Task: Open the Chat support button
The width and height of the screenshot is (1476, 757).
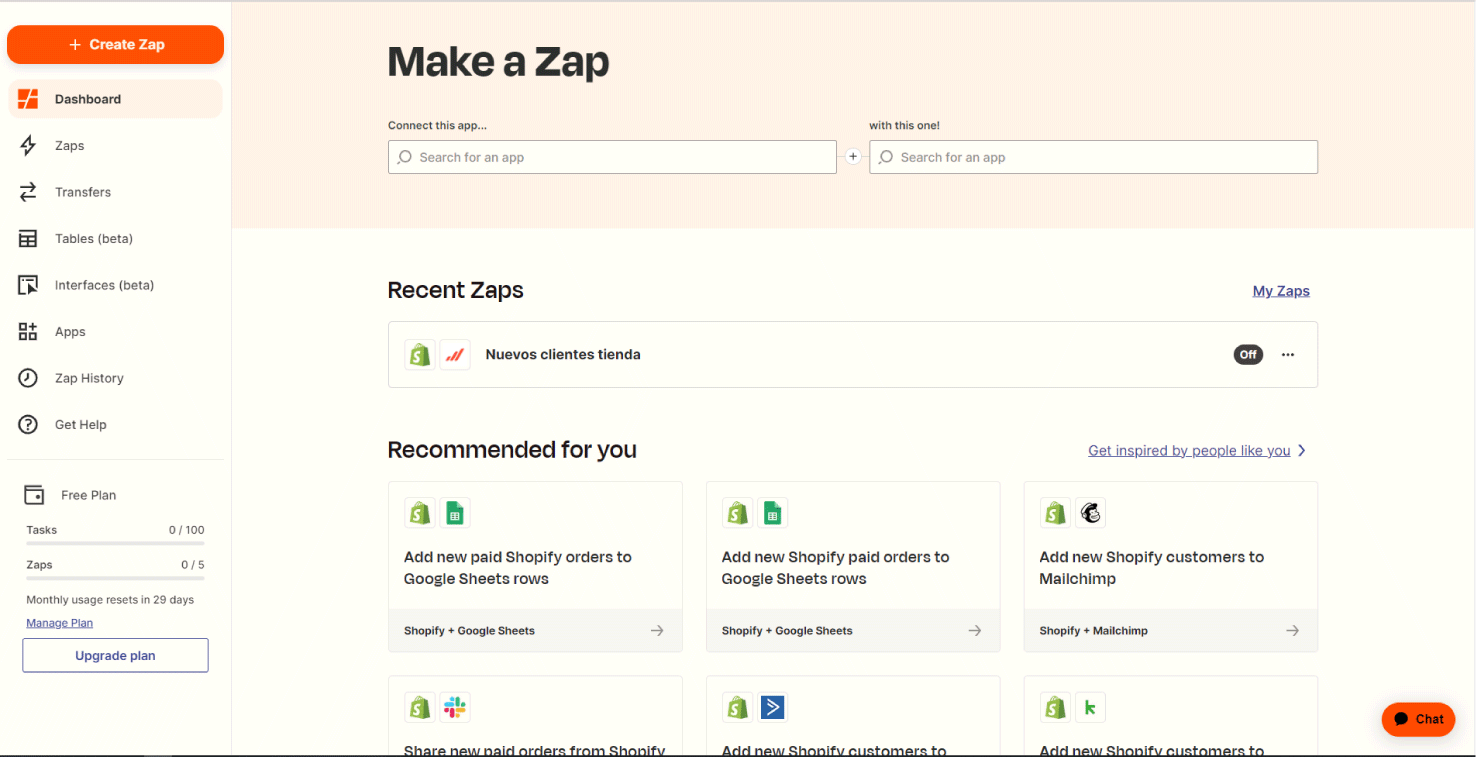Action: point(1418,719)
